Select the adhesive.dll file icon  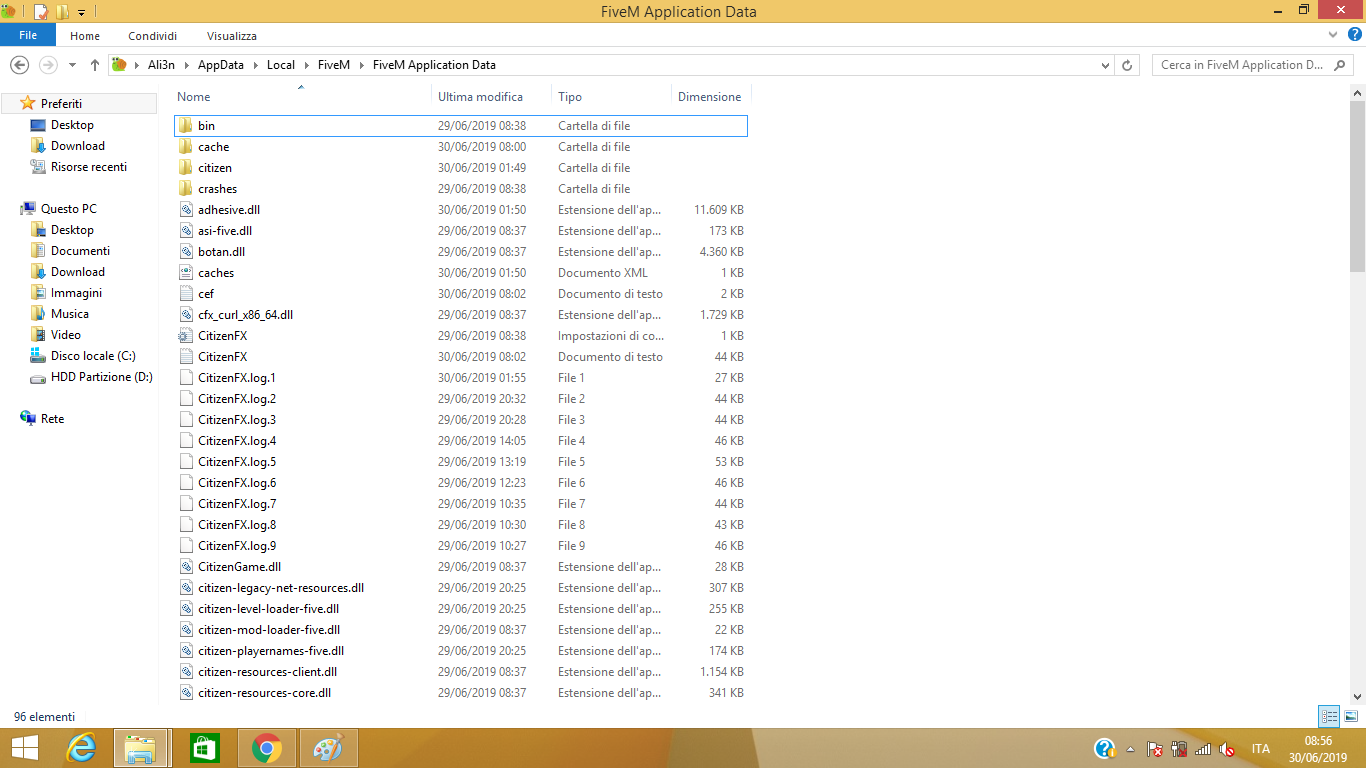click(186, 210)
